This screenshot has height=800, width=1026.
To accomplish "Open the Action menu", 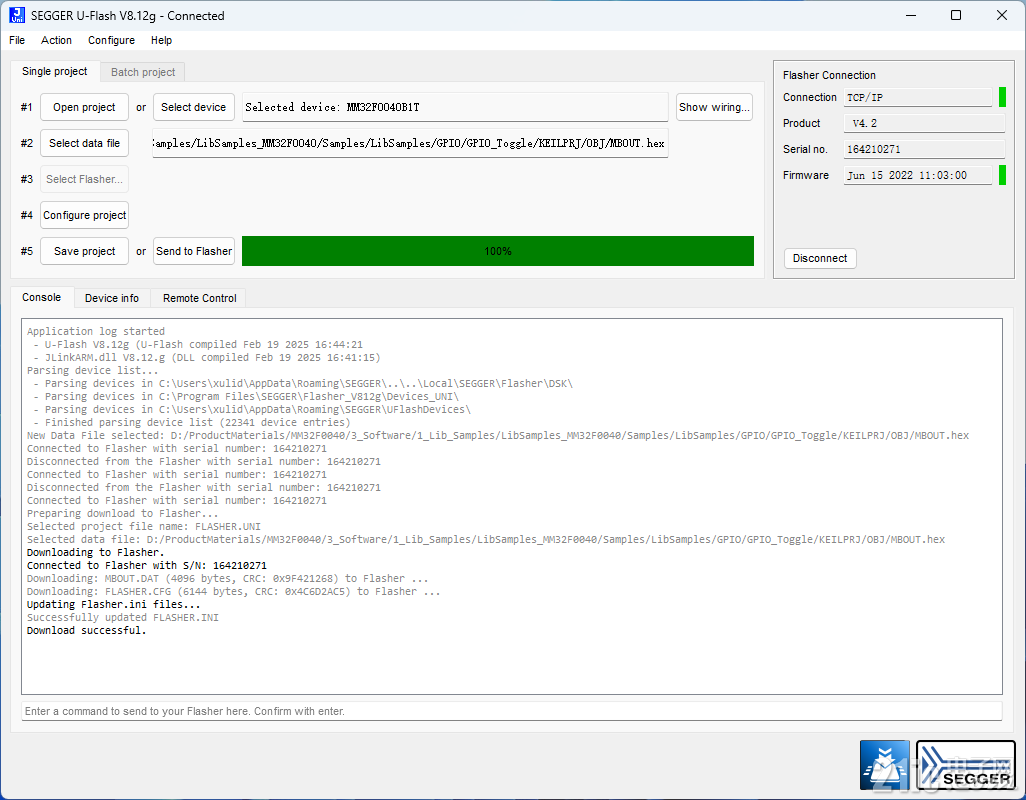I will pos(56,40).
